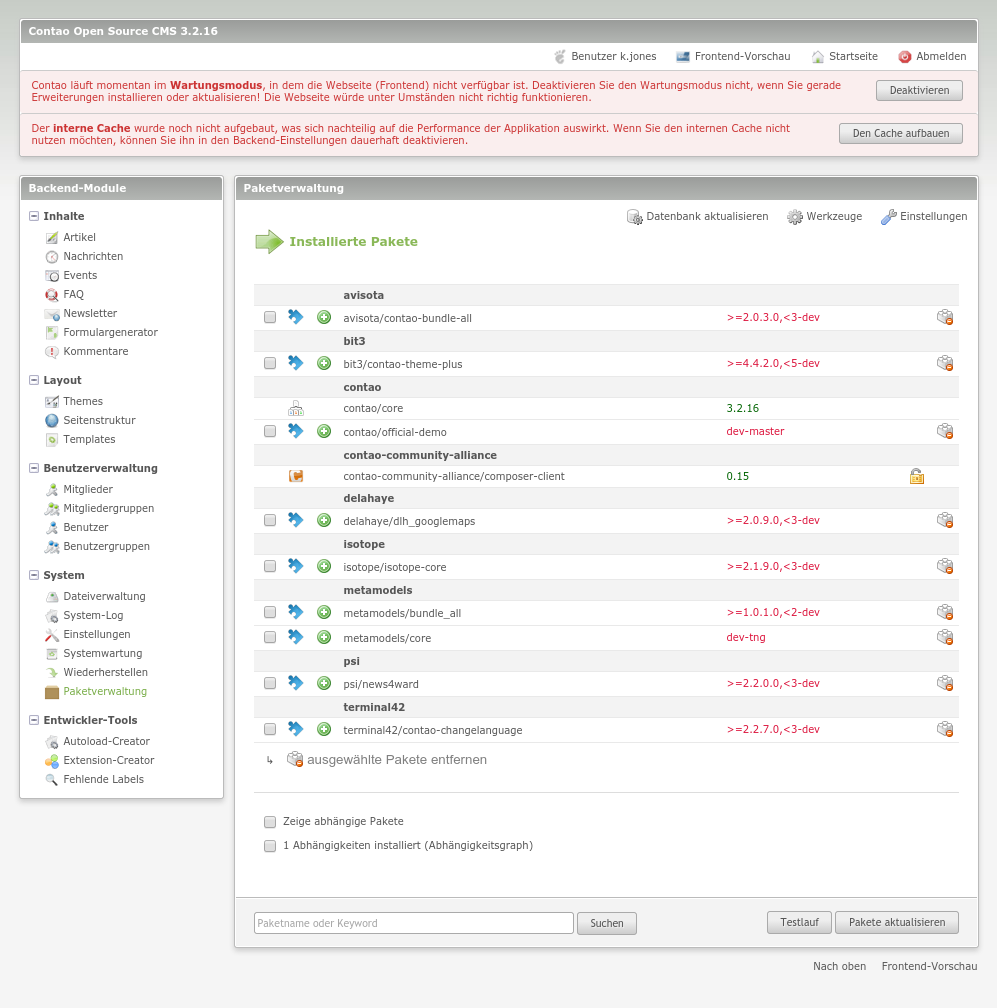The image size is (997, 1008).
Task: Click the Datenbank aktualisieren database icon
Action: 634,217
